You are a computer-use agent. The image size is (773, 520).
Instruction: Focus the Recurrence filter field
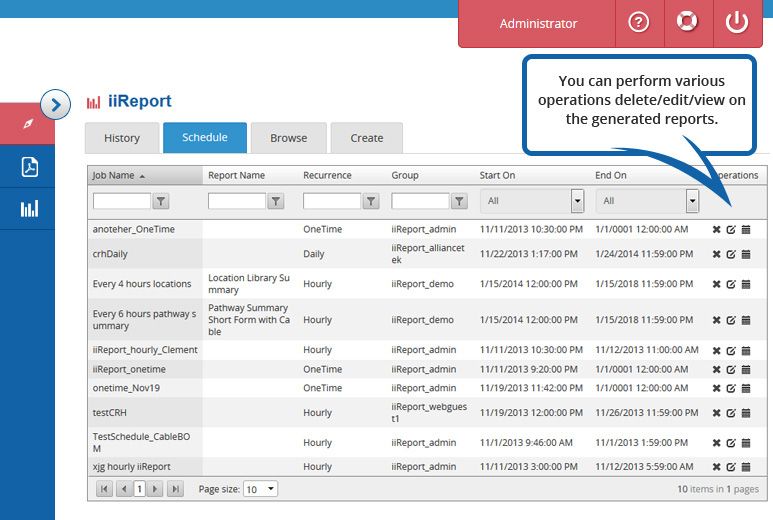point(332,201)
